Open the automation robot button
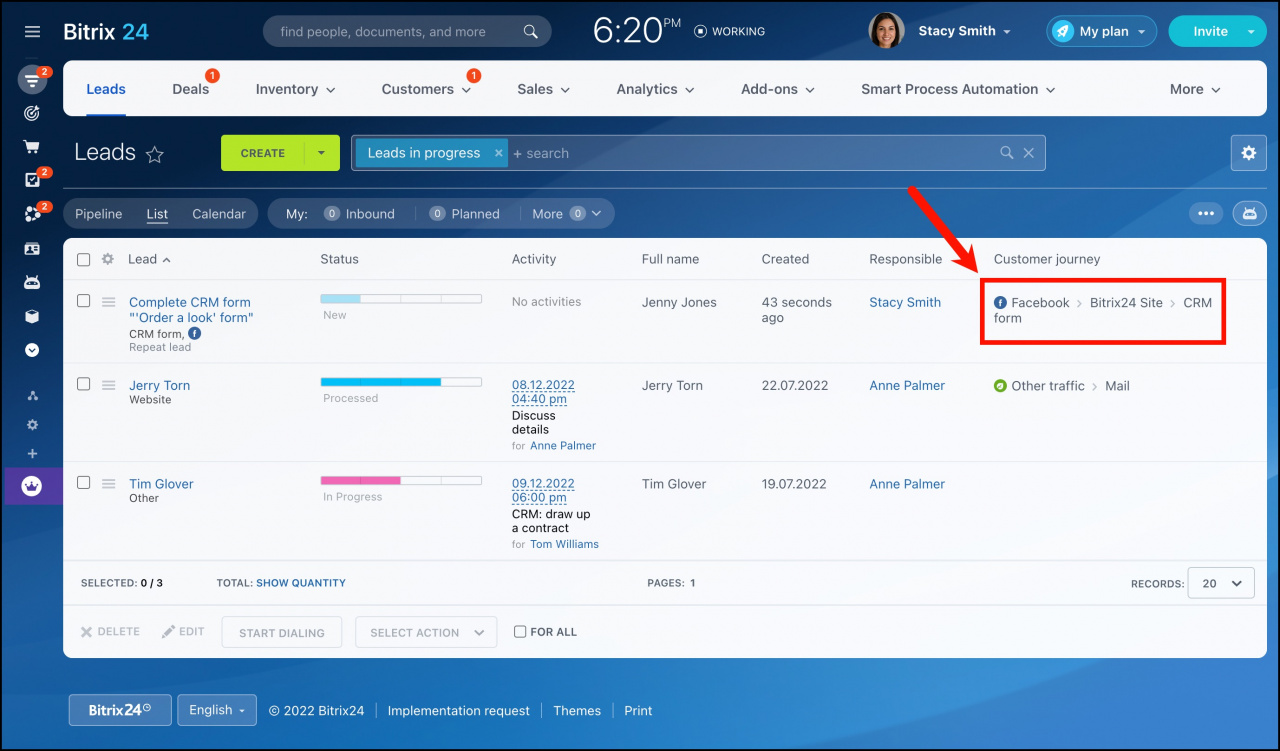Image resolution: width=1280 pixels, height=751 pixels. (1249, 213)
